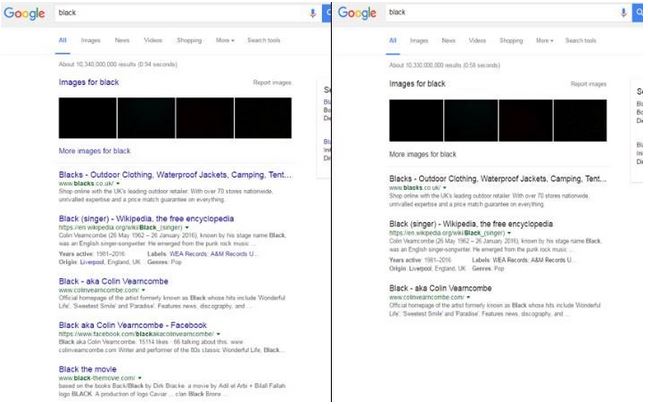648x404 pixels.
Task: Expand arrow beside facebook.com URL result
Action: [x=218, y=334]
